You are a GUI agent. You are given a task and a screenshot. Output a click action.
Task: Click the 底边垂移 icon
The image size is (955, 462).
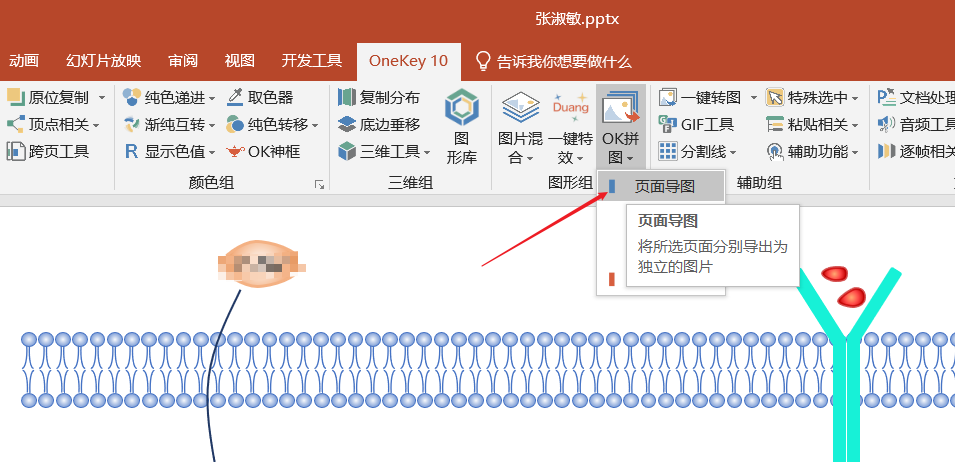pos(347,125)
